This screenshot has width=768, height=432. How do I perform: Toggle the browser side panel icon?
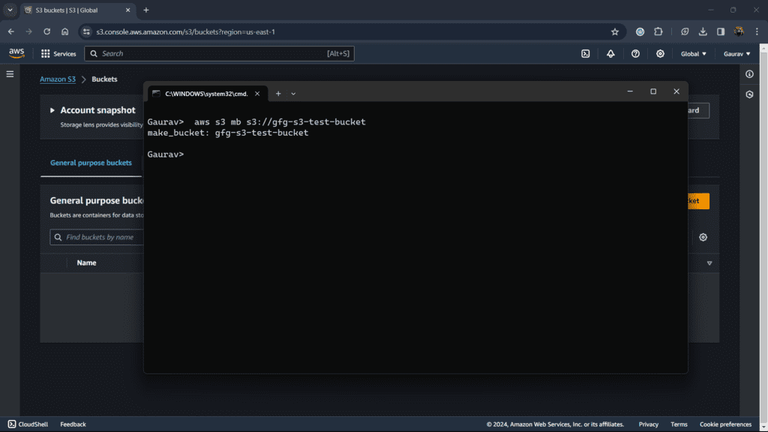point(720,31)
